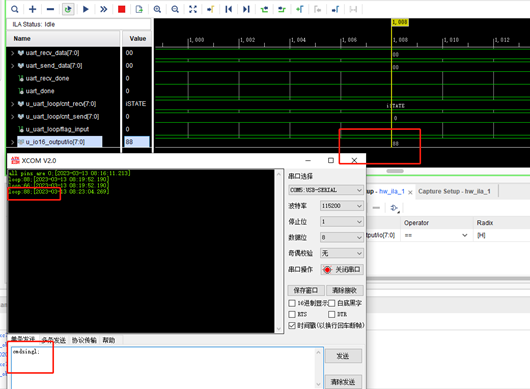
Task: Zoom out on the waveform
Action: coord(175,9)
